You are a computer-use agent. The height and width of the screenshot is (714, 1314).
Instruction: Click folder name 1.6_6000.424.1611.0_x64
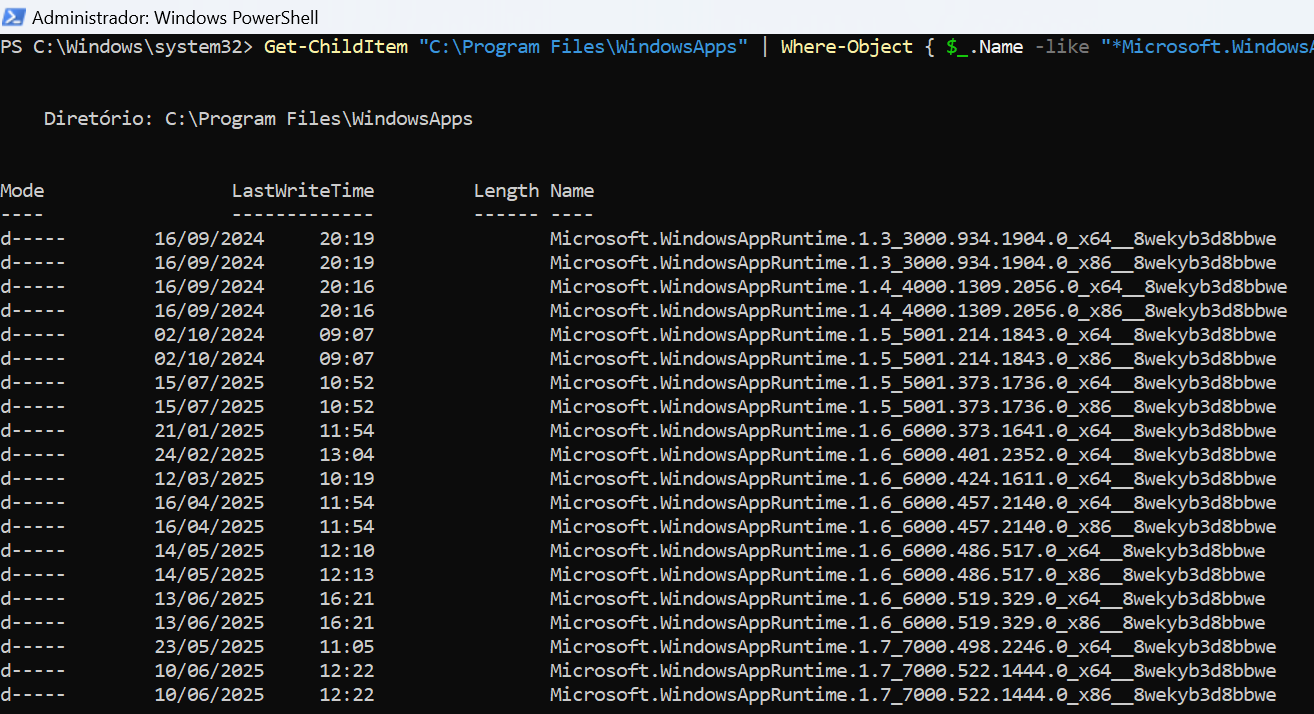point(913,479)
